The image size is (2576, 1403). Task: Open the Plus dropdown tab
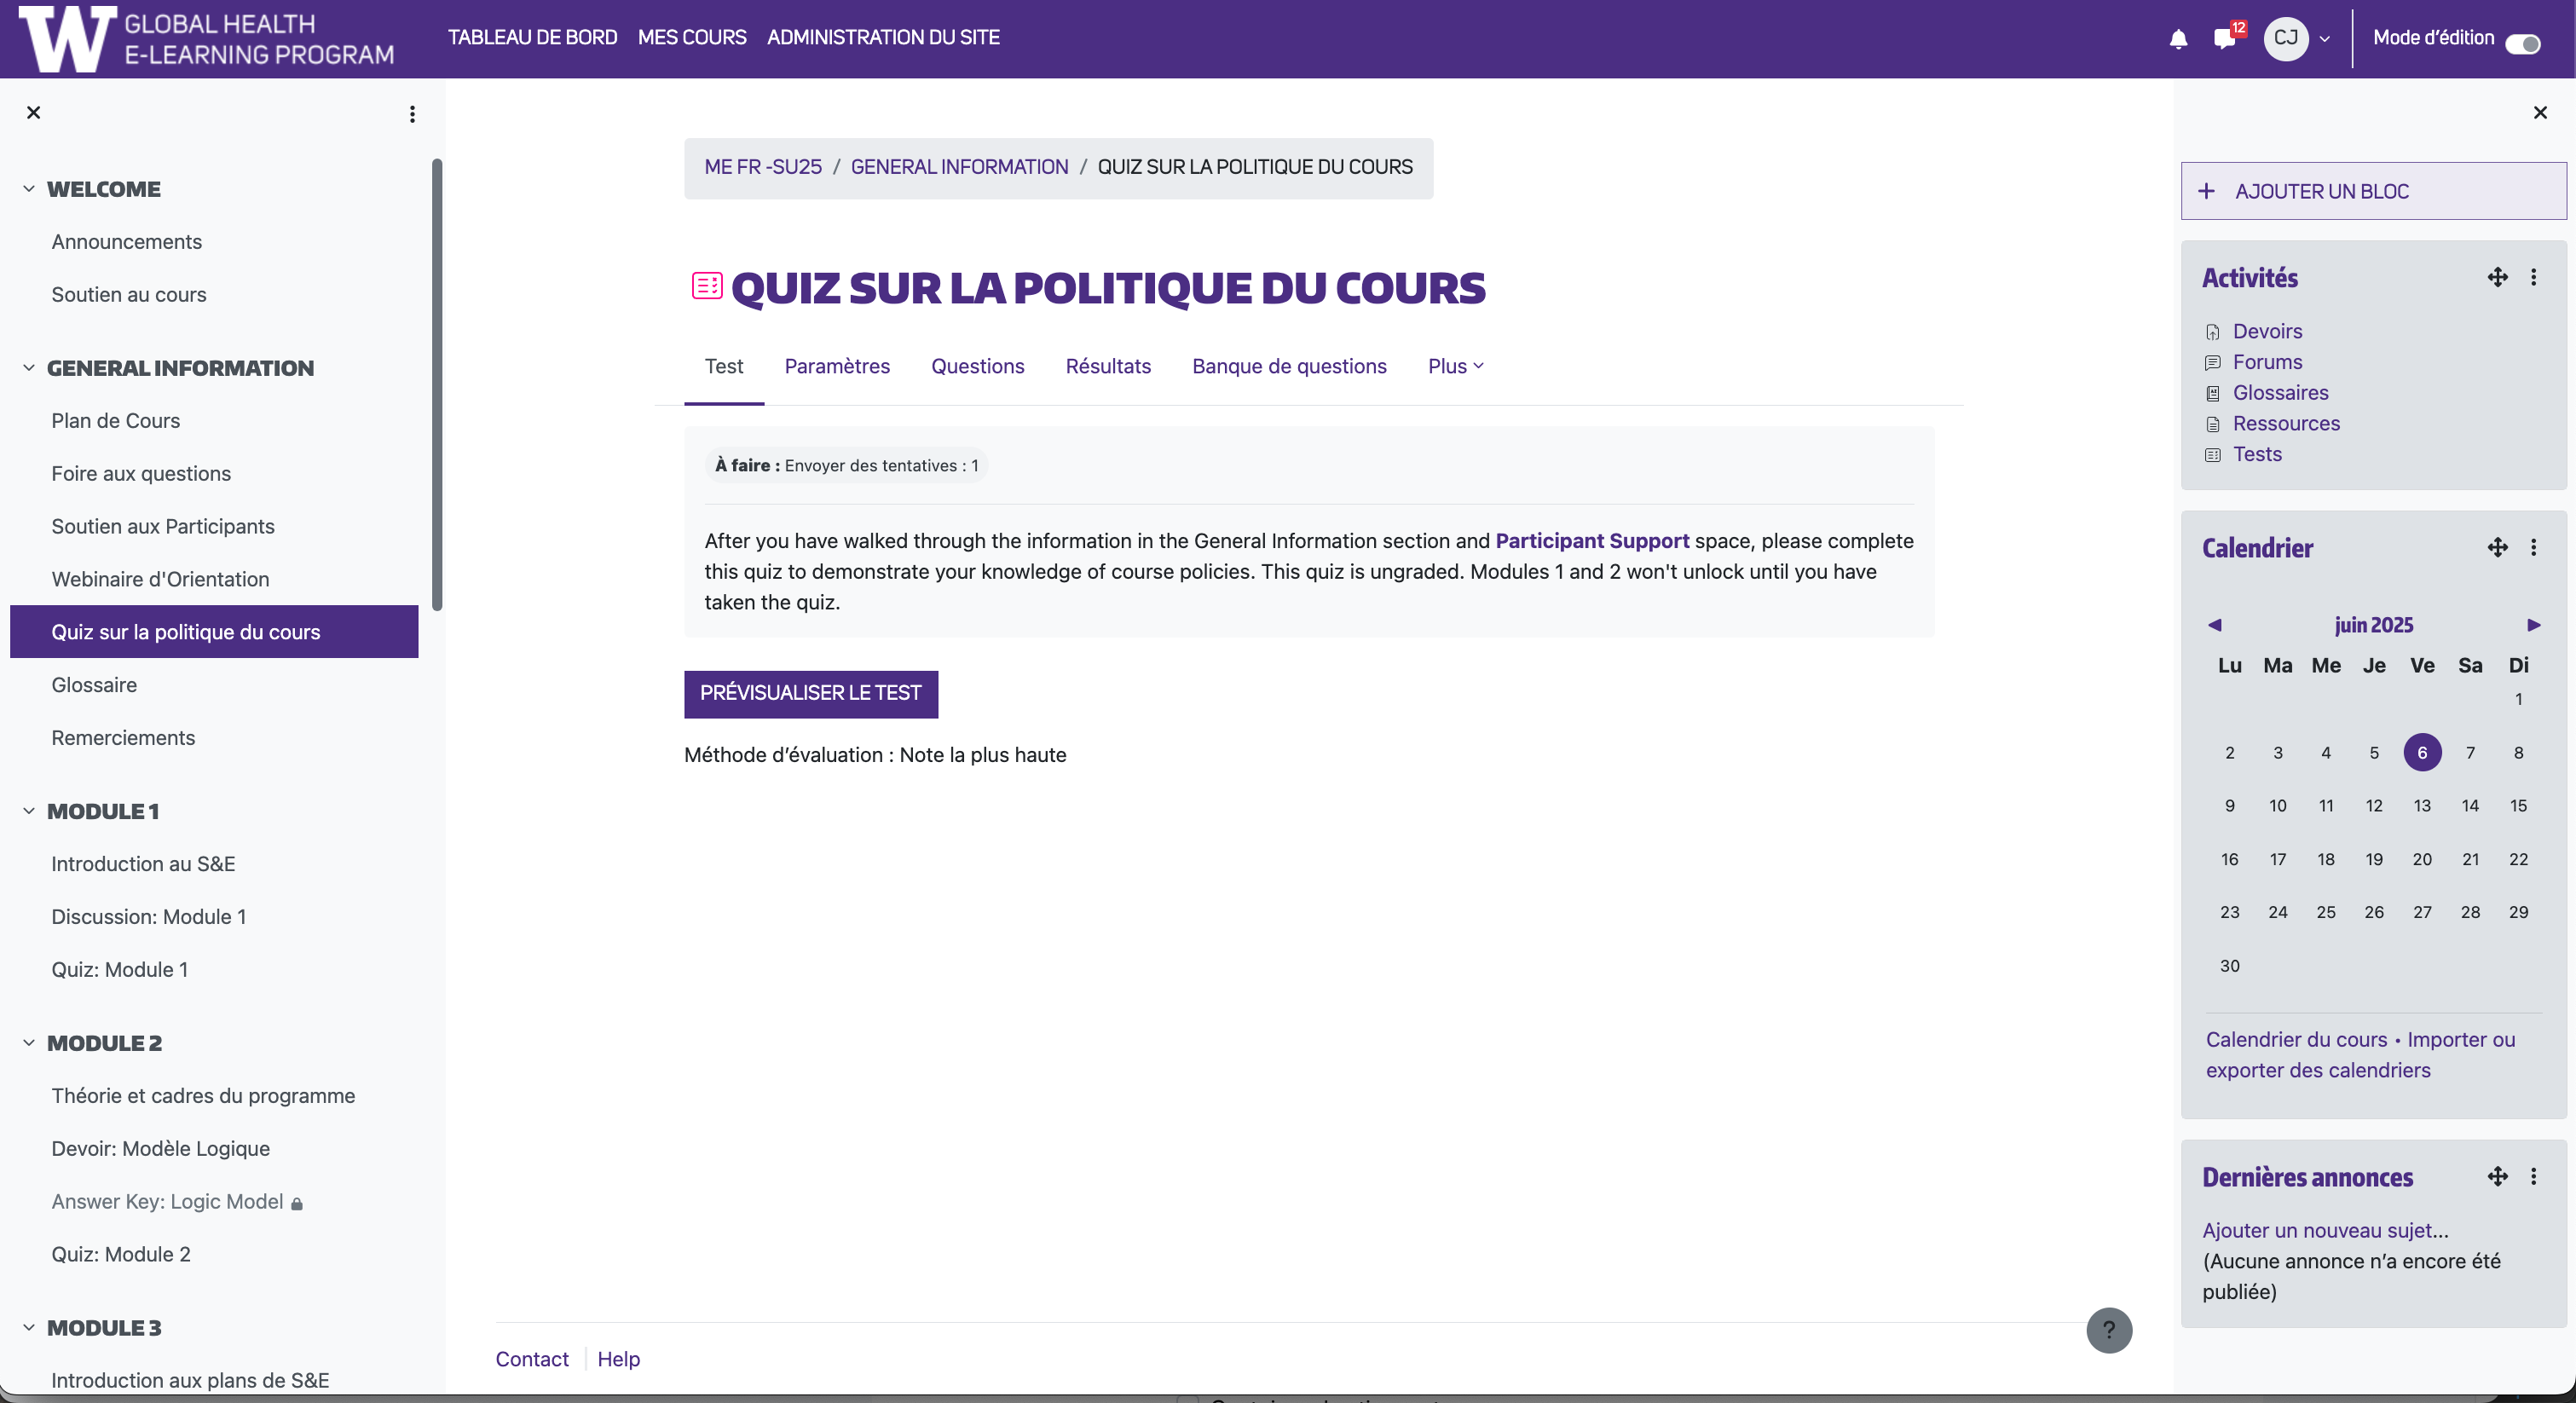[x=1455, y=366]
